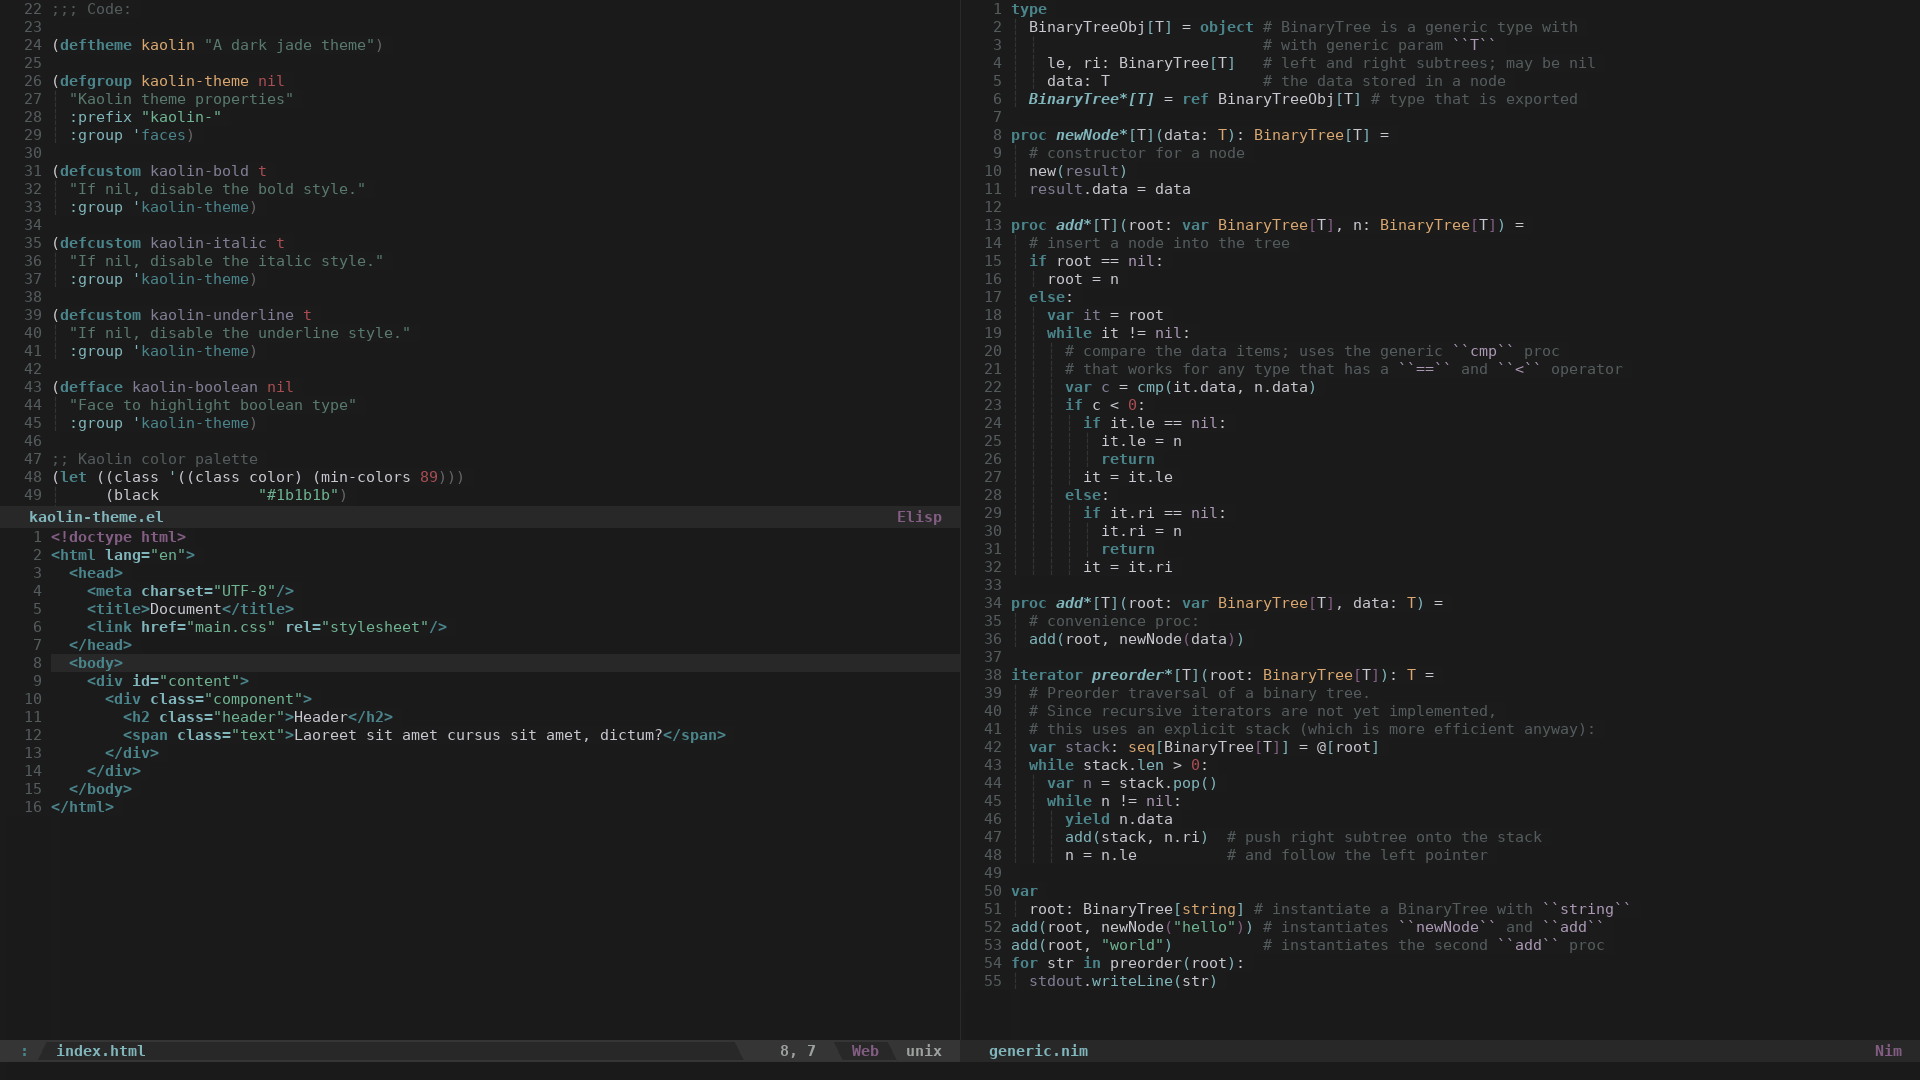Click the kaolin-theme.el buffer name in mode line
This screenshot has width=1920, height=1080.
(x=96, y=517)
